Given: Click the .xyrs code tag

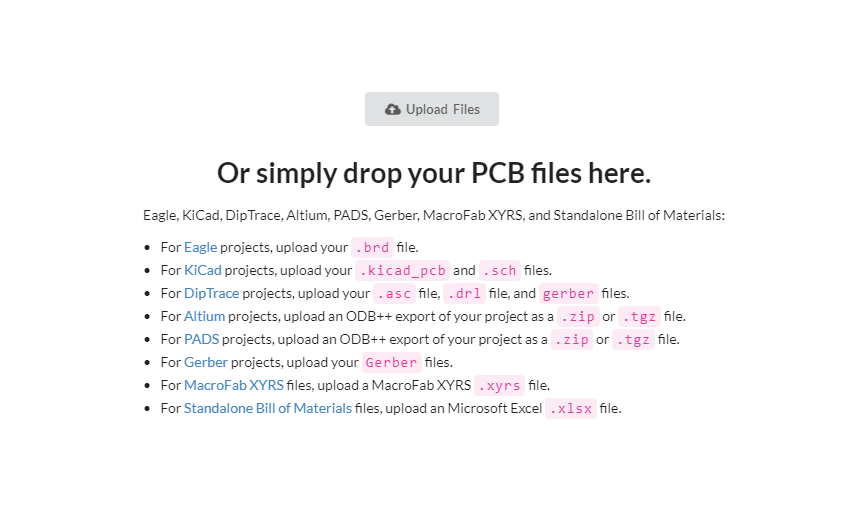Looking at the screenshot, I should [x=500, y=386].
